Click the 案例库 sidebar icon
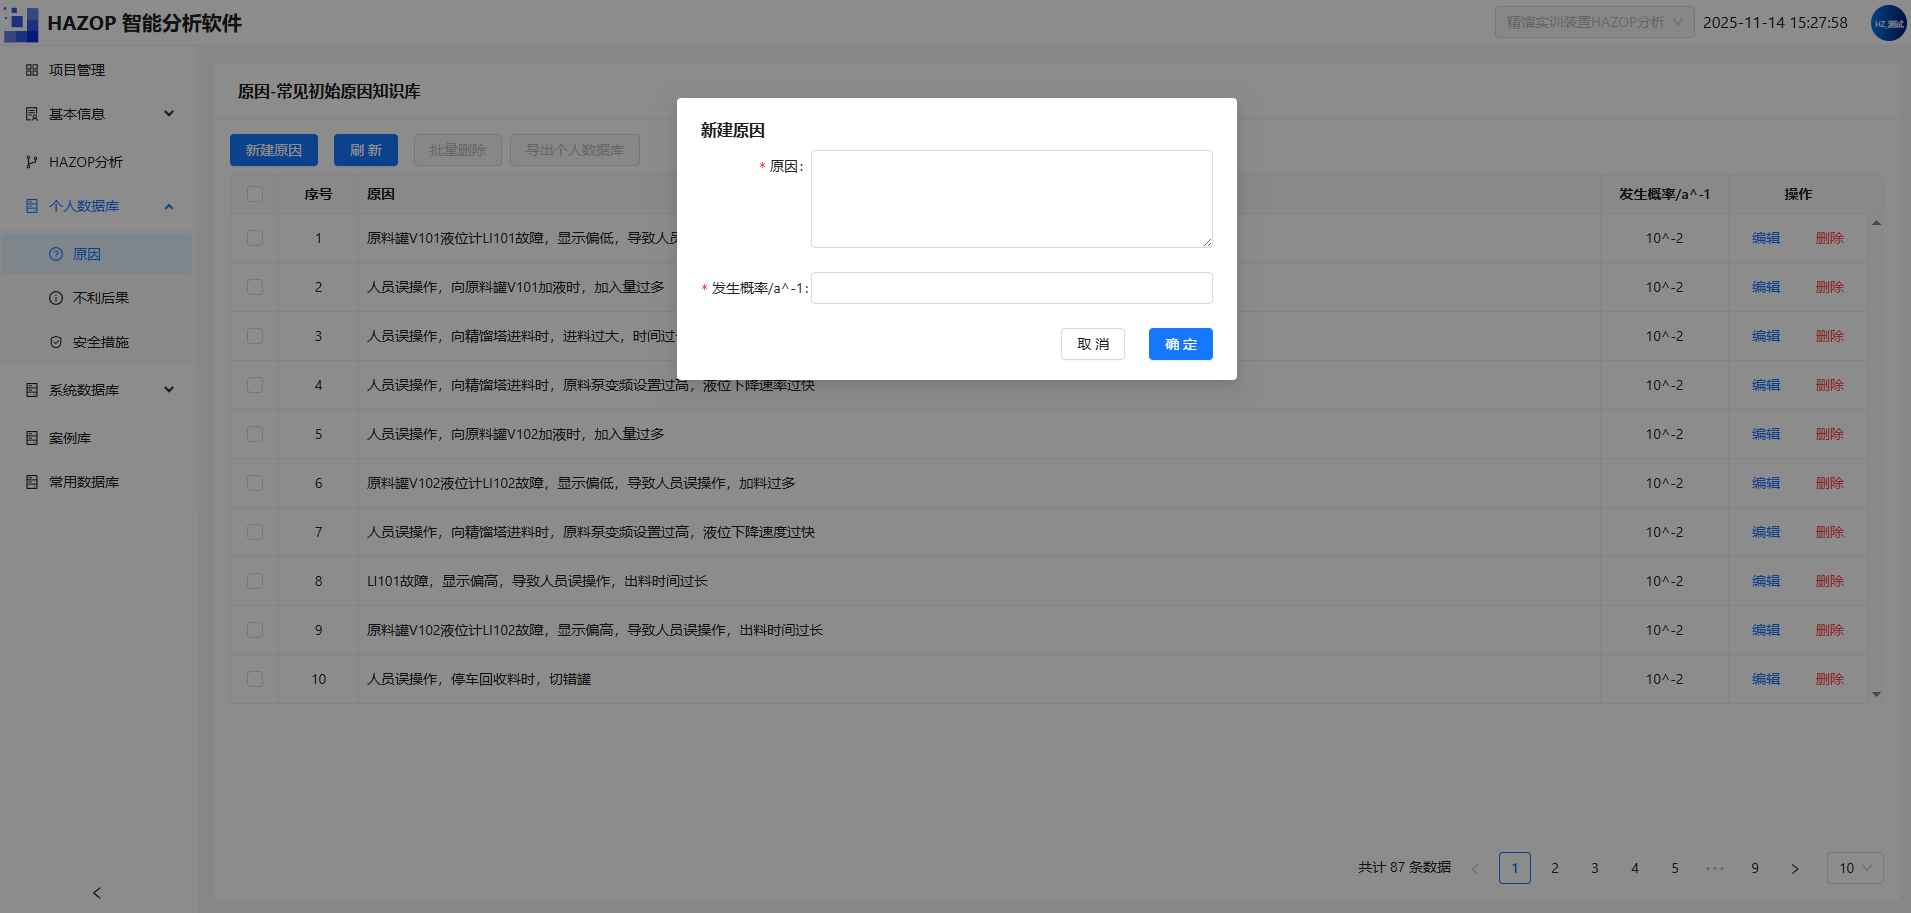This screenshot has width=1911, height=913. [x=32, y=438]
